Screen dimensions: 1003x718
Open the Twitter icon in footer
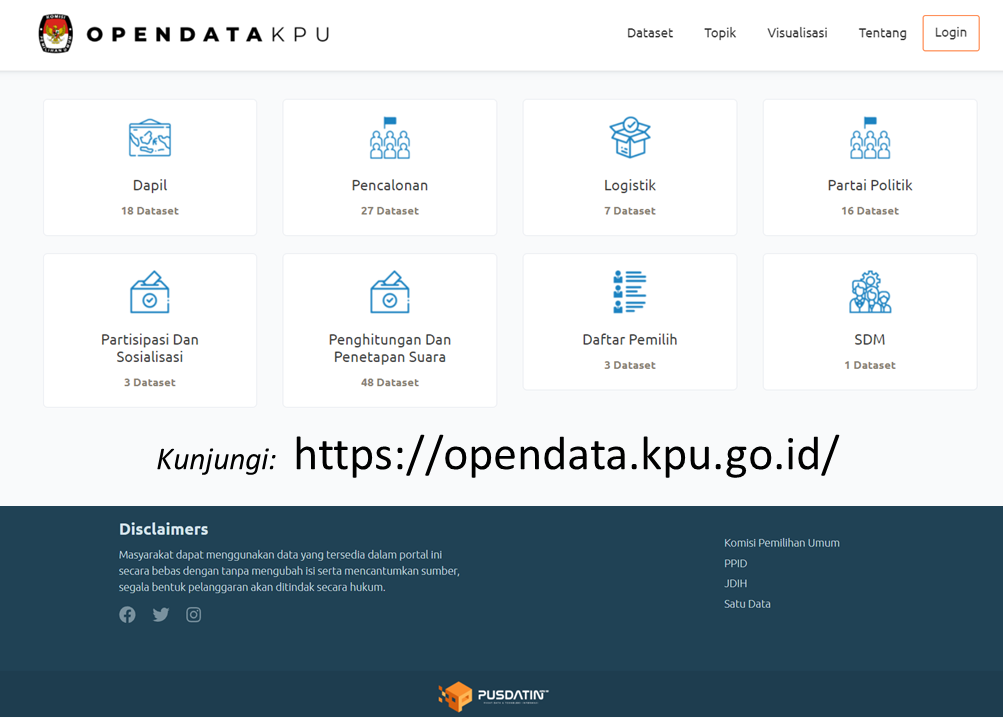(x=161, y=615)
